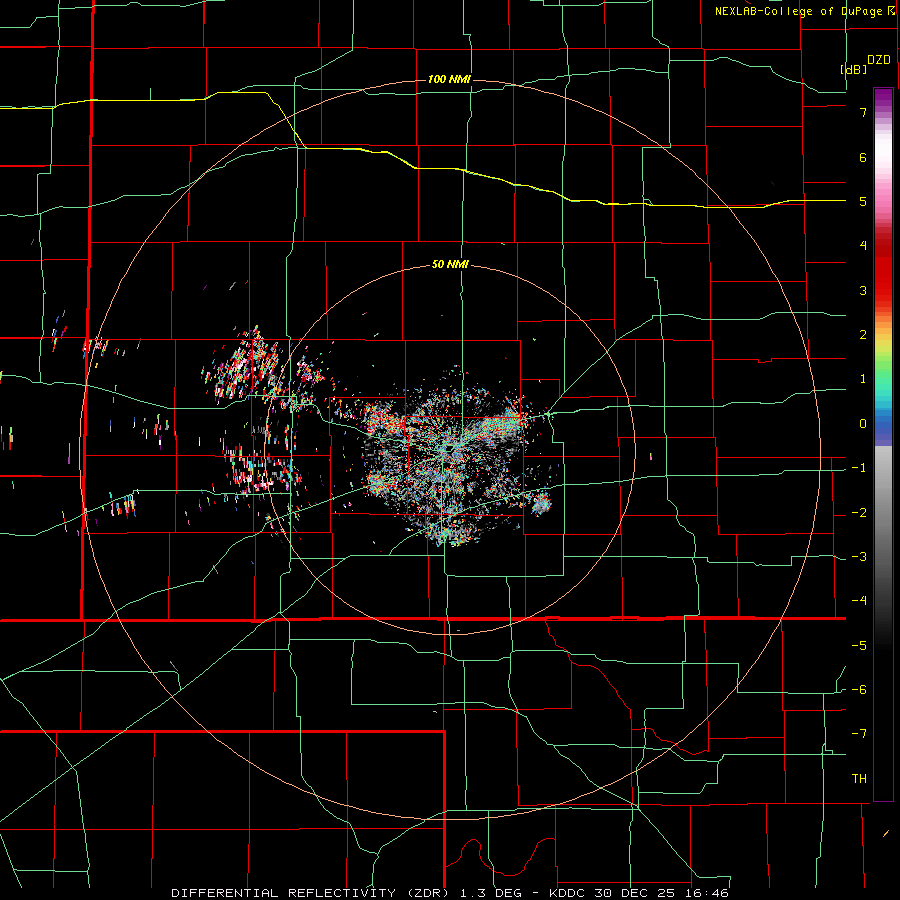This screenshot has height=900, width=900.
Task: Click the 1 value on color scale
Action: pos(863,379)
